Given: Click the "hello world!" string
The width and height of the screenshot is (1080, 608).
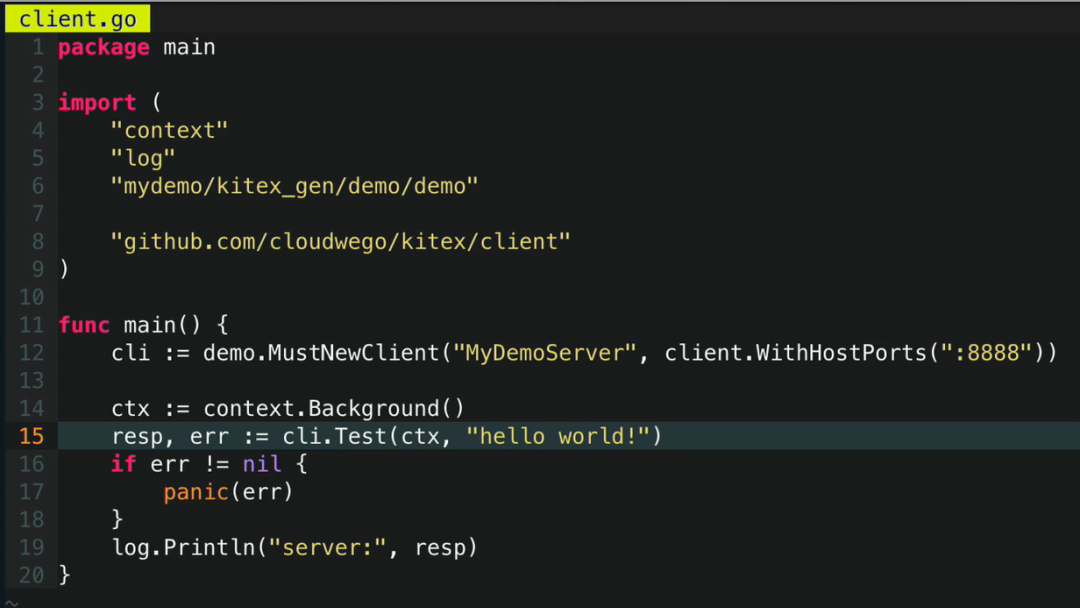Looking at the screenshot, I should pyautogui.click(x=558, y=436).
